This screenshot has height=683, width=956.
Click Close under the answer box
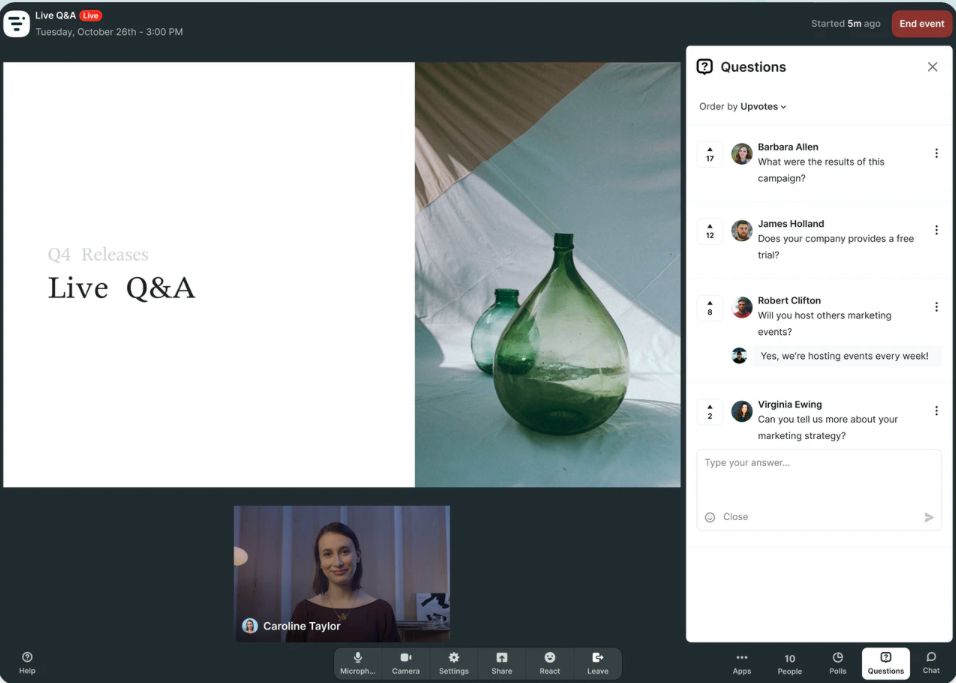click(x=735, y=517)
